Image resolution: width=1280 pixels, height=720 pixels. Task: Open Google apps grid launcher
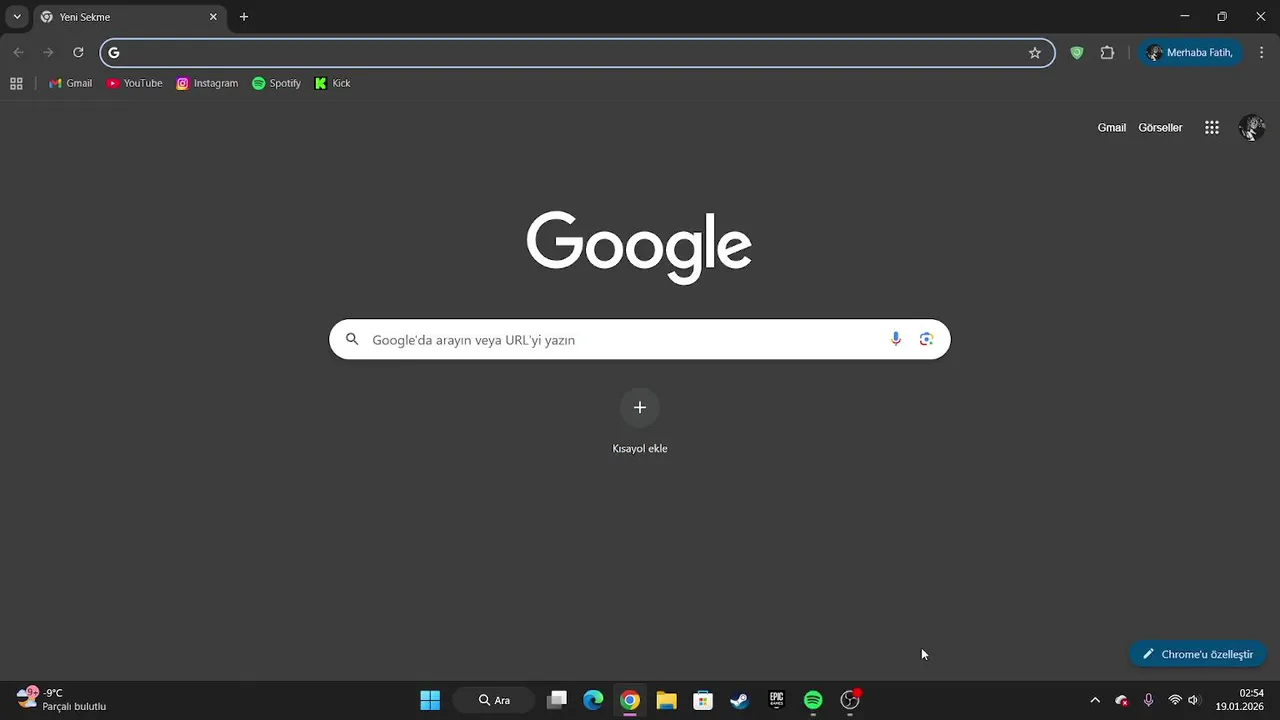coord(1212,128)
